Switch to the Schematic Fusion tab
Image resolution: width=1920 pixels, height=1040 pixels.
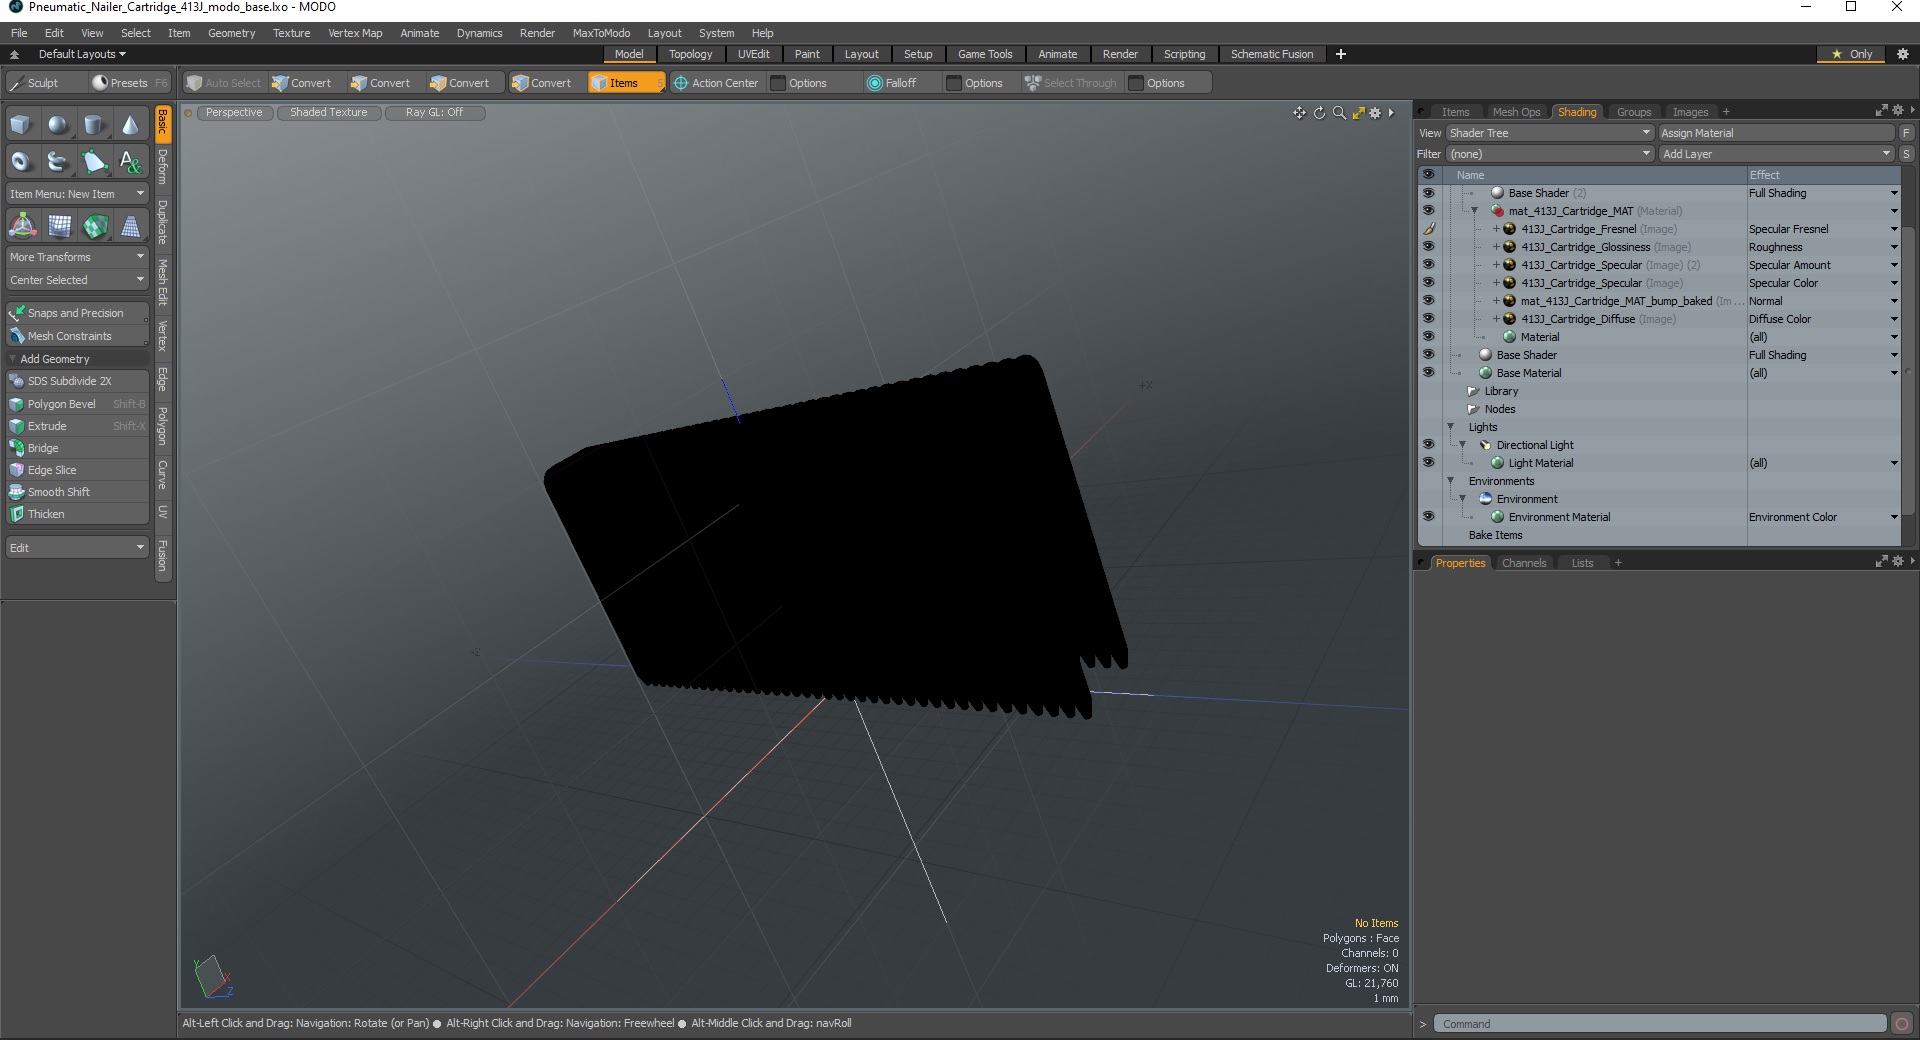1271,54
